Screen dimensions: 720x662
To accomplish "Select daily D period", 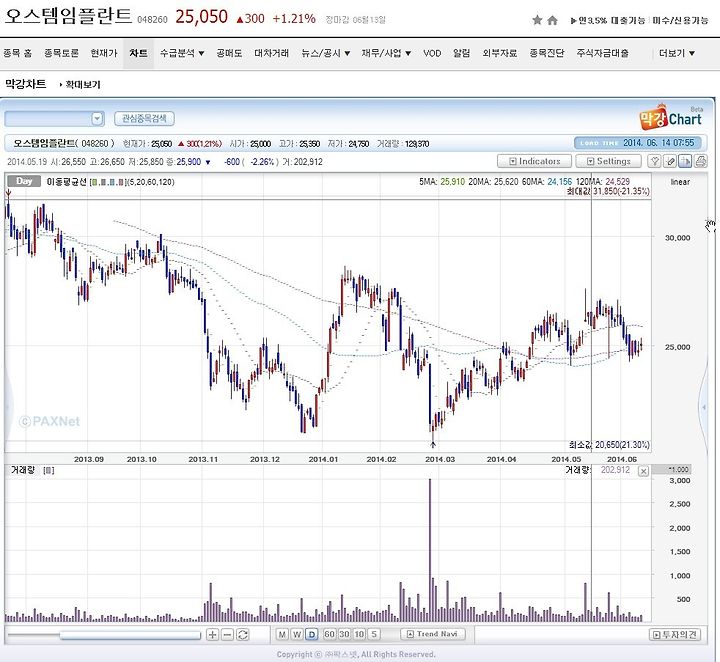I will tap(312, 634).
